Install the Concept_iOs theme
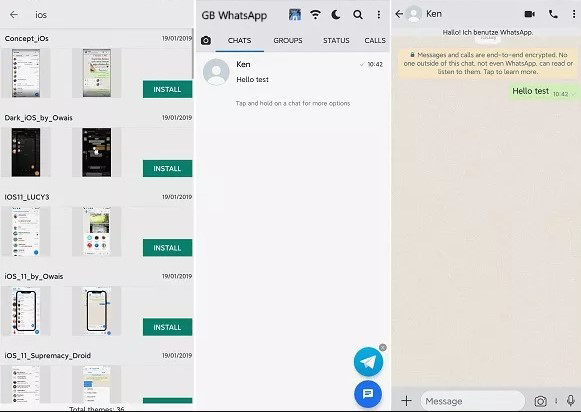This screenshot has height=412, width=581. pyautogui.click(x=167, y=89)
